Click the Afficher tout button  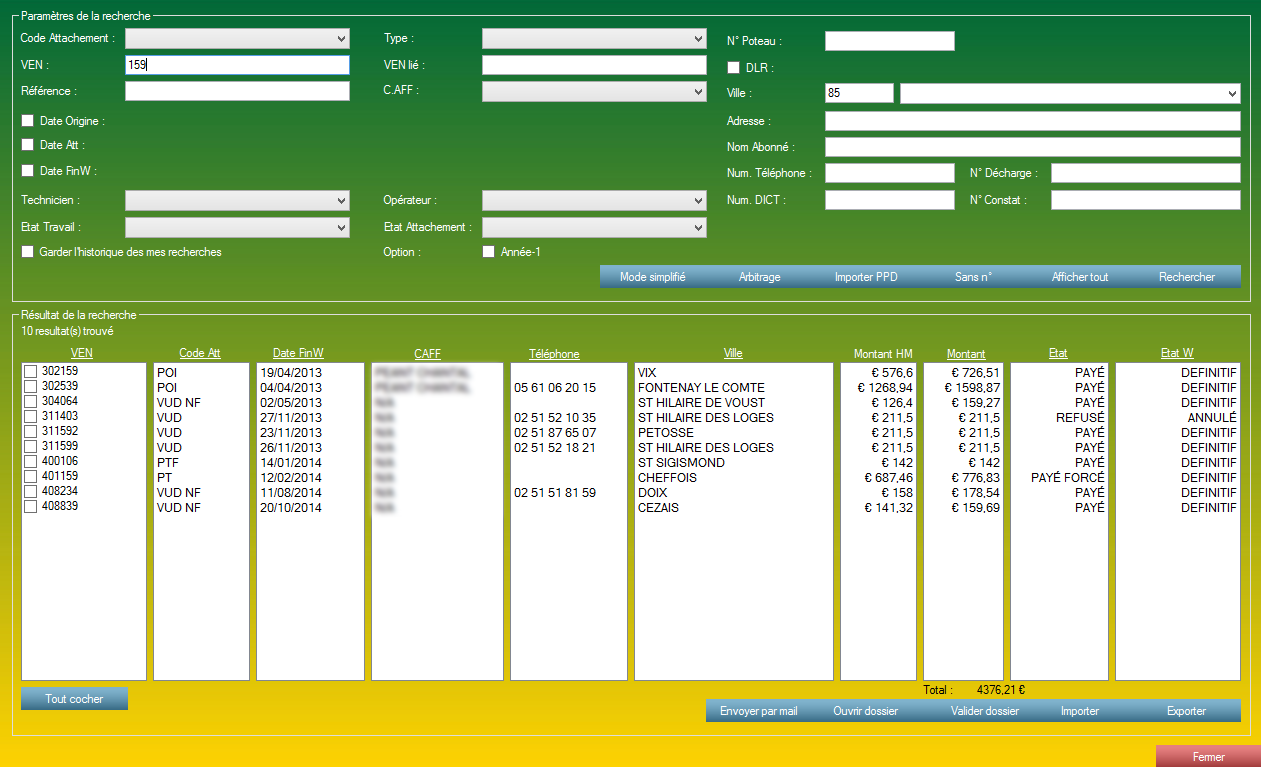tap(1079, 277)
